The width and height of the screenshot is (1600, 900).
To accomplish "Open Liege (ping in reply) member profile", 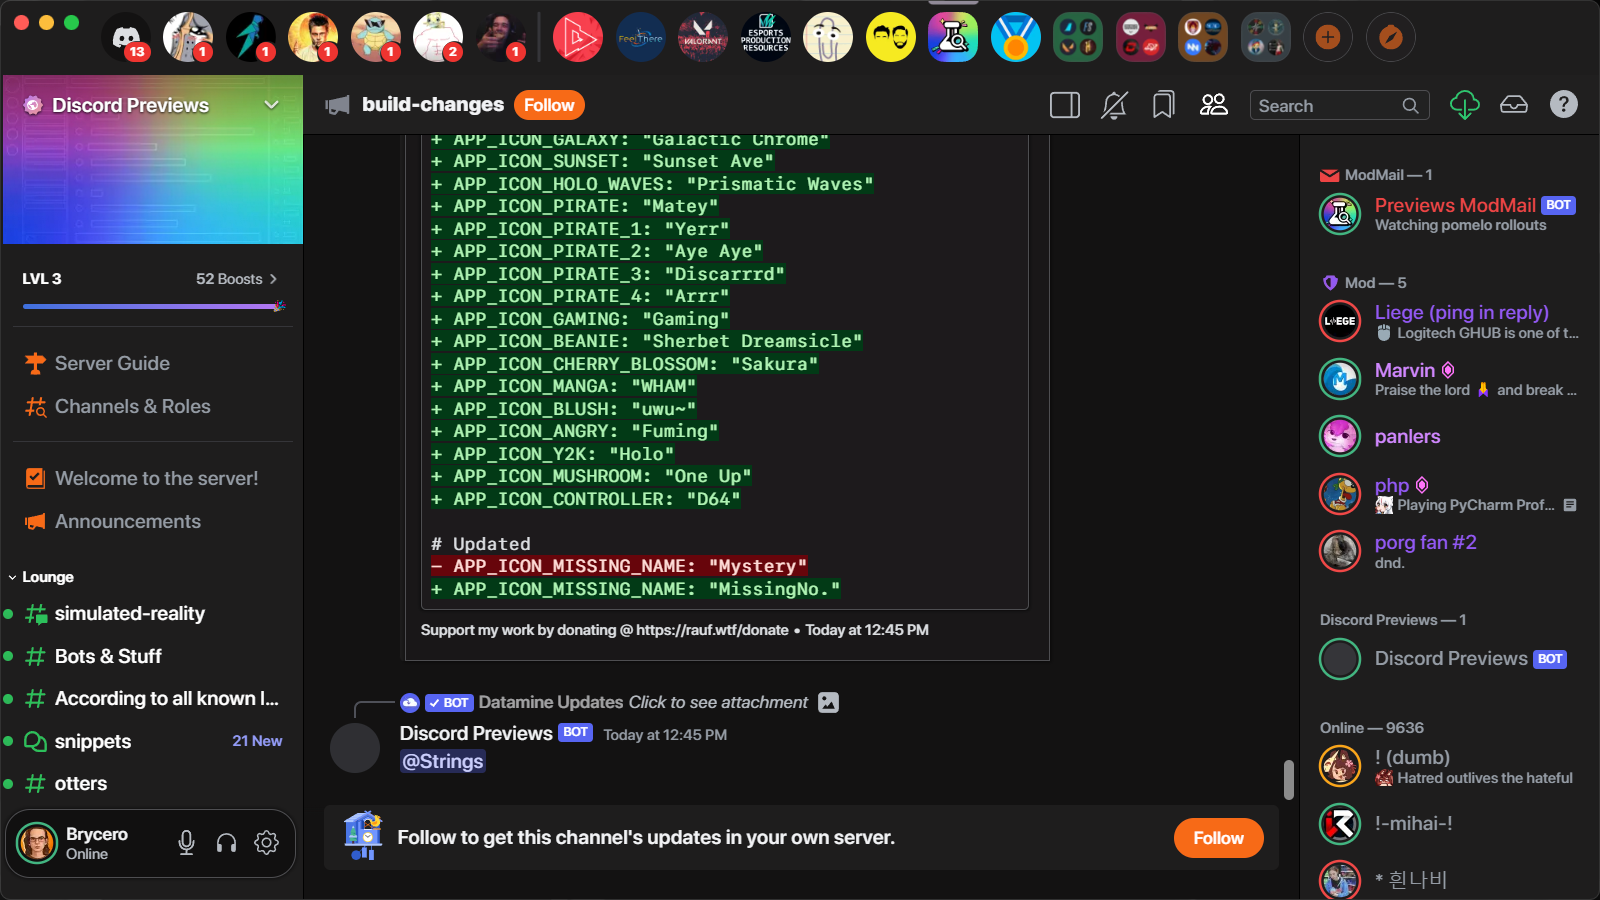I will coord(1448,322).
